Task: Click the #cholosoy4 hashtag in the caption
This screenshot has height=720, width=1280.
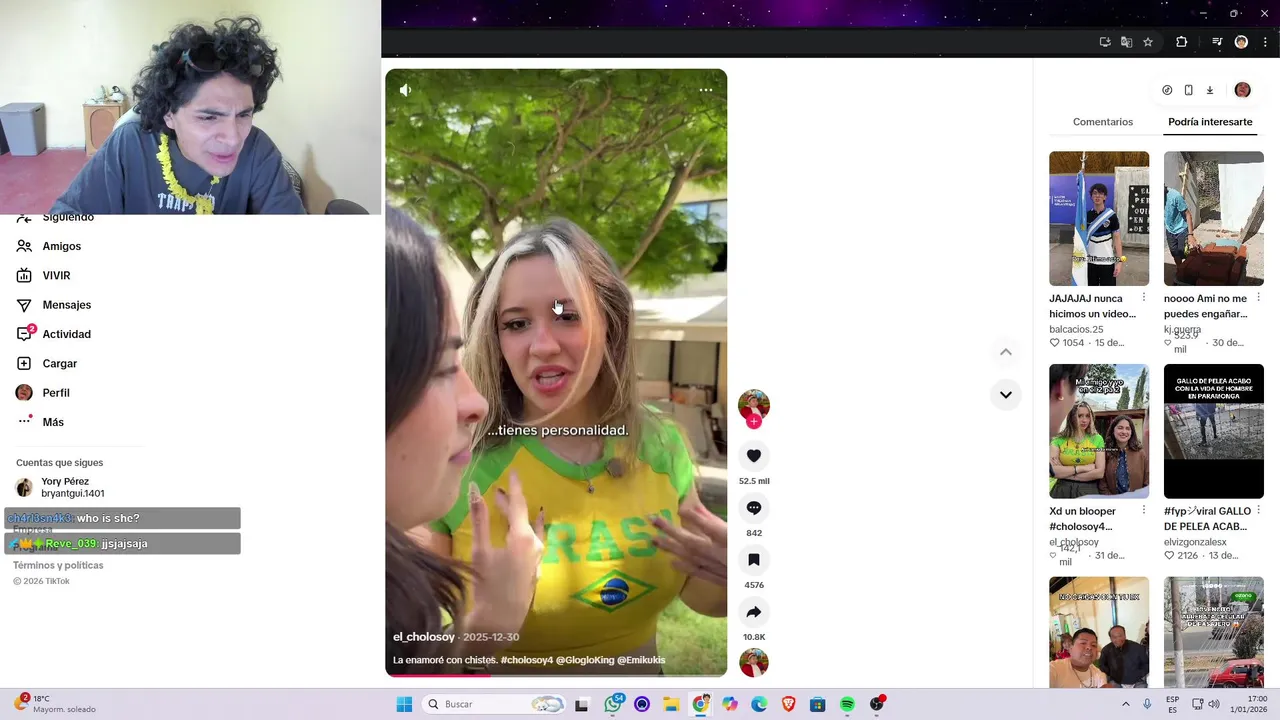Action: coord(527,660)
